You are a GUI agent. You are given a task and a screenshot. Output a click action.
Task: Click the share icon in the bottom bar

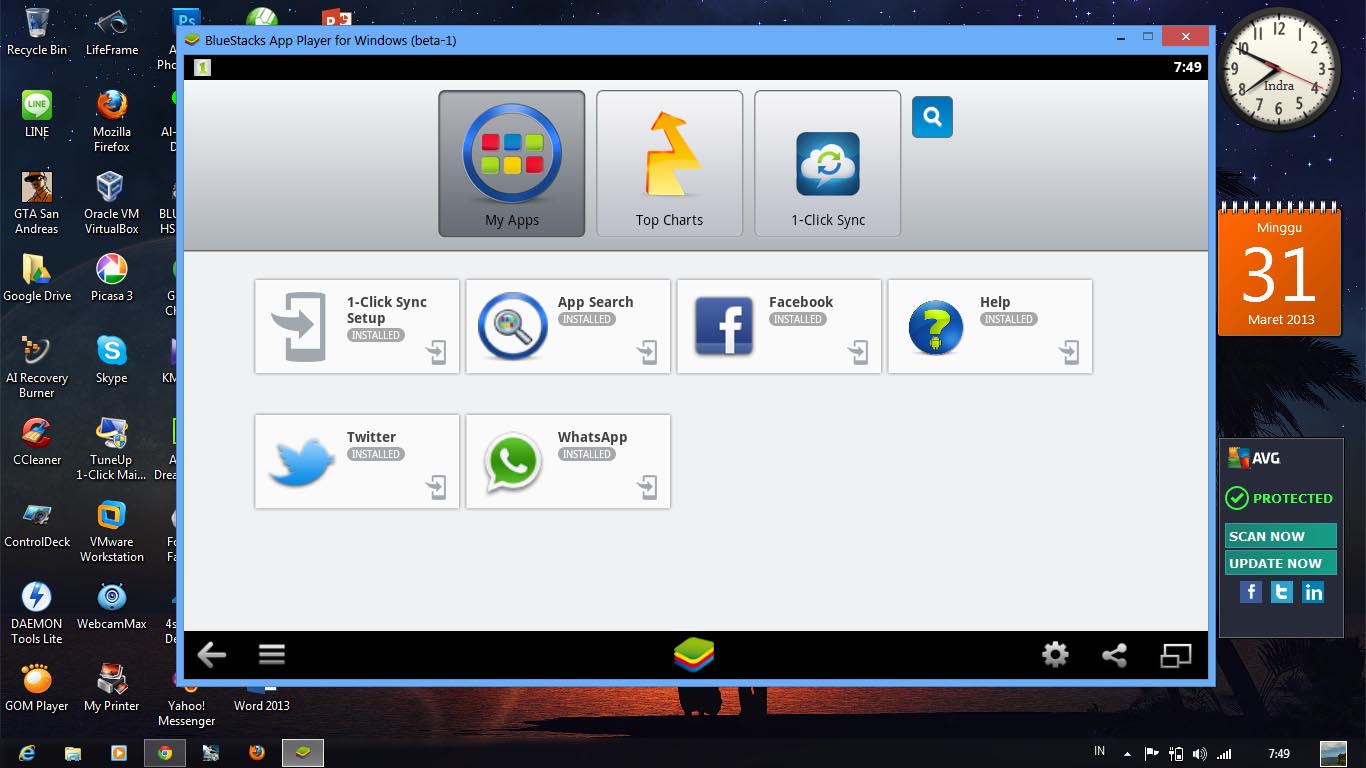tap(1114, 655)
